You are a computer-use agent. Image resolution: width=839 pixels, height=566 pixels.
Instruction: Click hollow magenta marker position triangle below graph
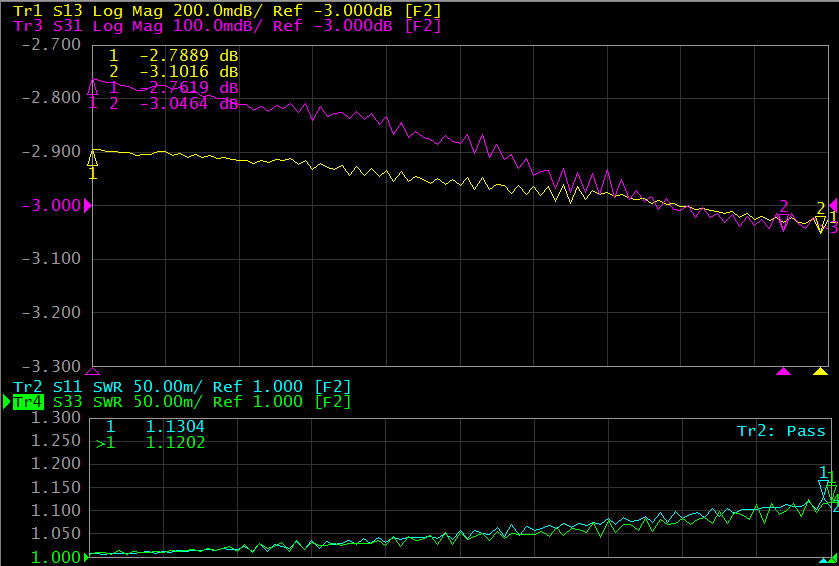point(93,371)
